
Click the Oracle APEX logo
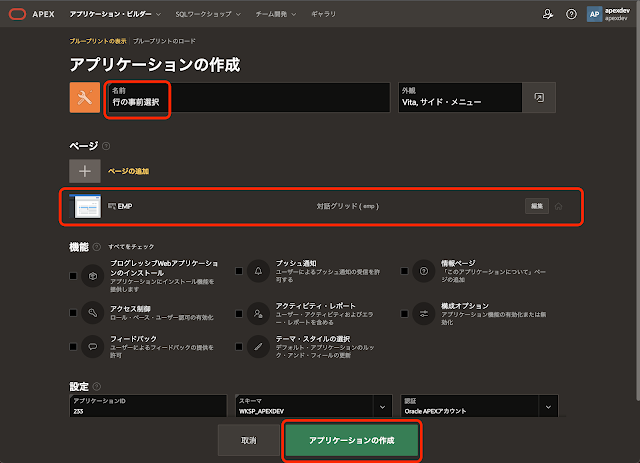pos(17,14)
